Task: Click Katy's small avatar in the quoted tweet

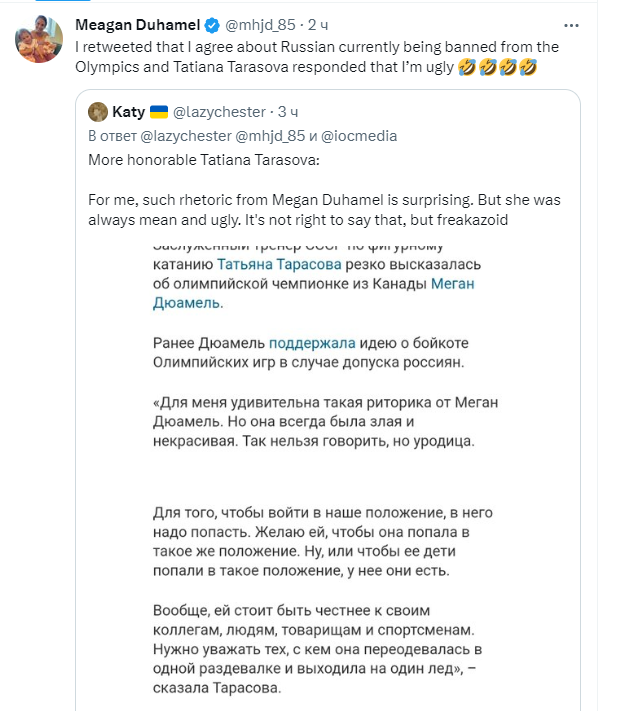Action: [98, 111]
